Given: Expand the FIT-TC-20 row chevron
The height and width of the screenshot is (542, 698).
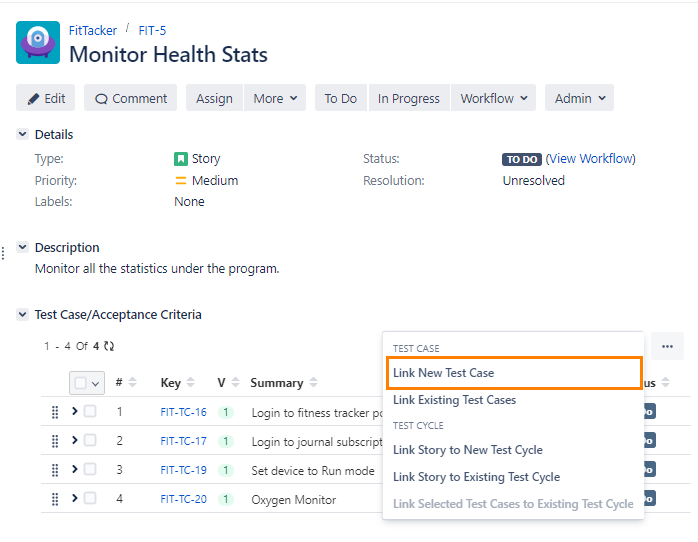Looking at the screenshot, I should [x=74, y=498].
